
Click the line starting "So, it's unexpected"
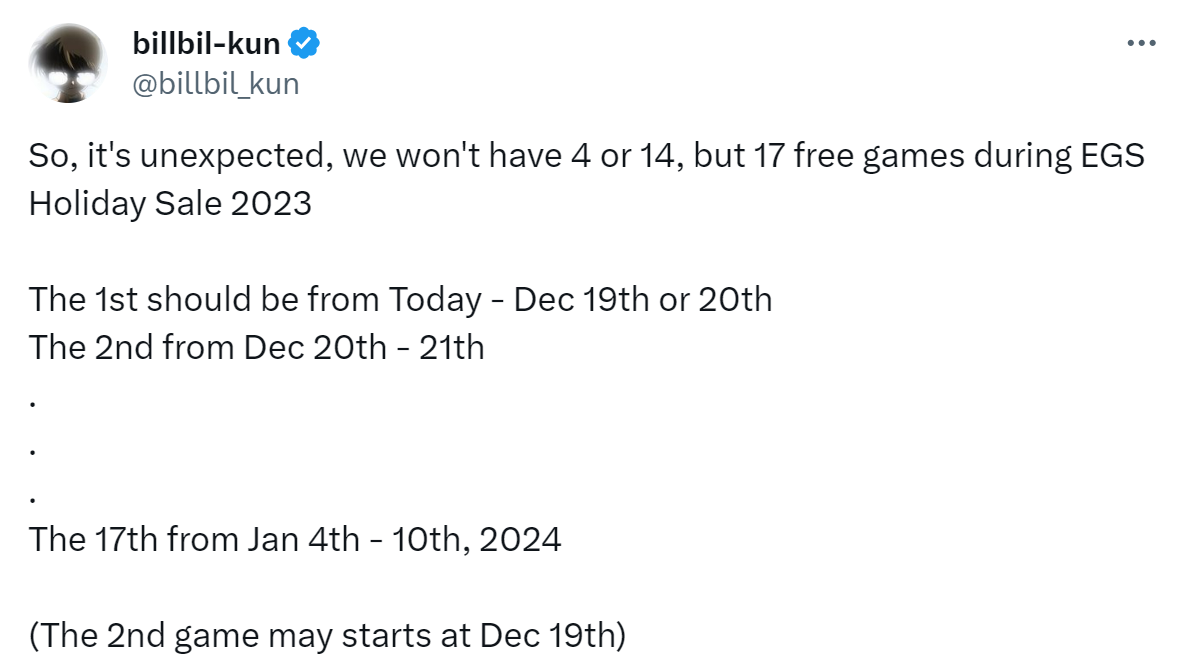[586, 157]
